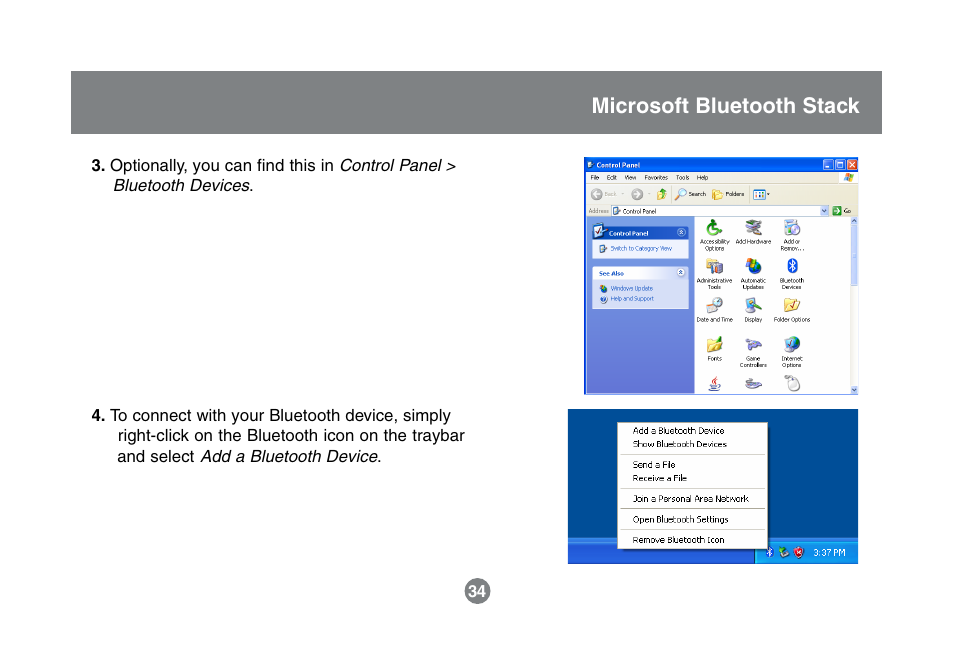This screenshot has width=954, height=664.
Task: Open the Mouse icon in Control Panel
Action: 792,383
